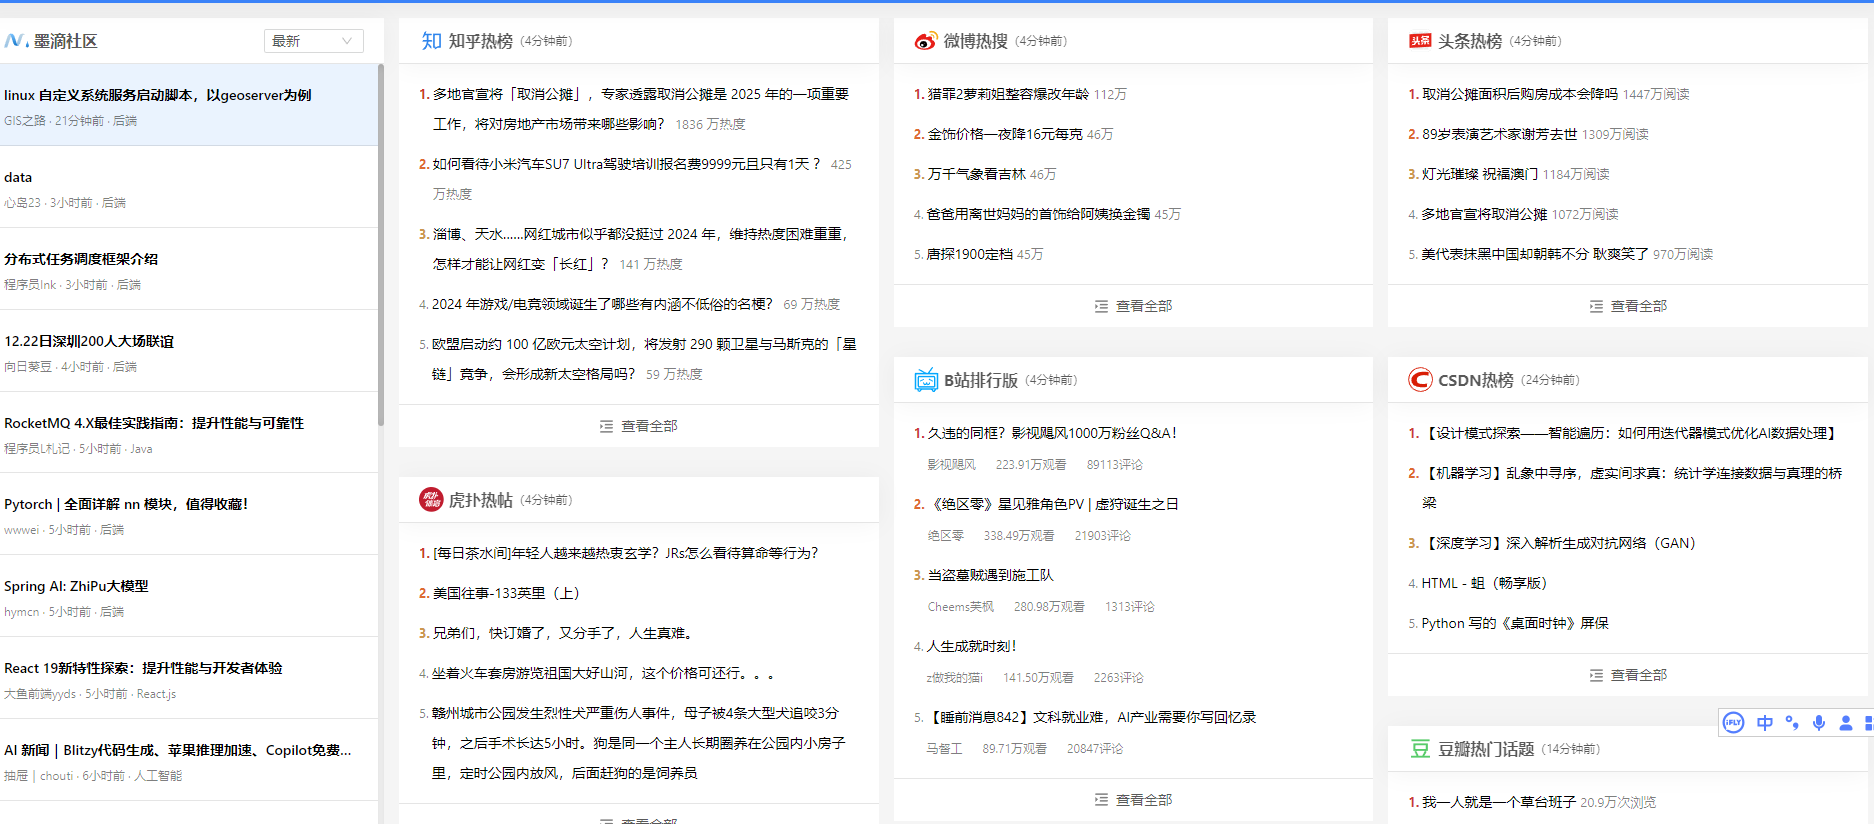Click the React.js tag
The height and width of the screenshot is (824, 1874).
[156, 694]
